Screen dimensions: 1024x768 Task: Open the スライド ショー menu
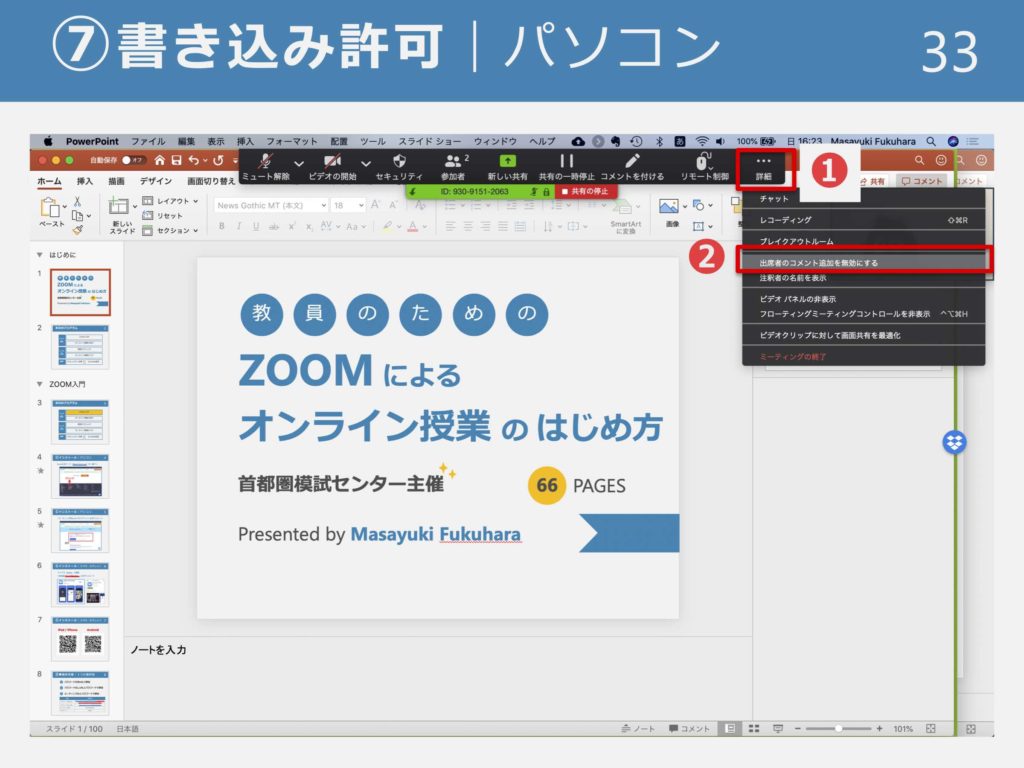pos(430,141)
